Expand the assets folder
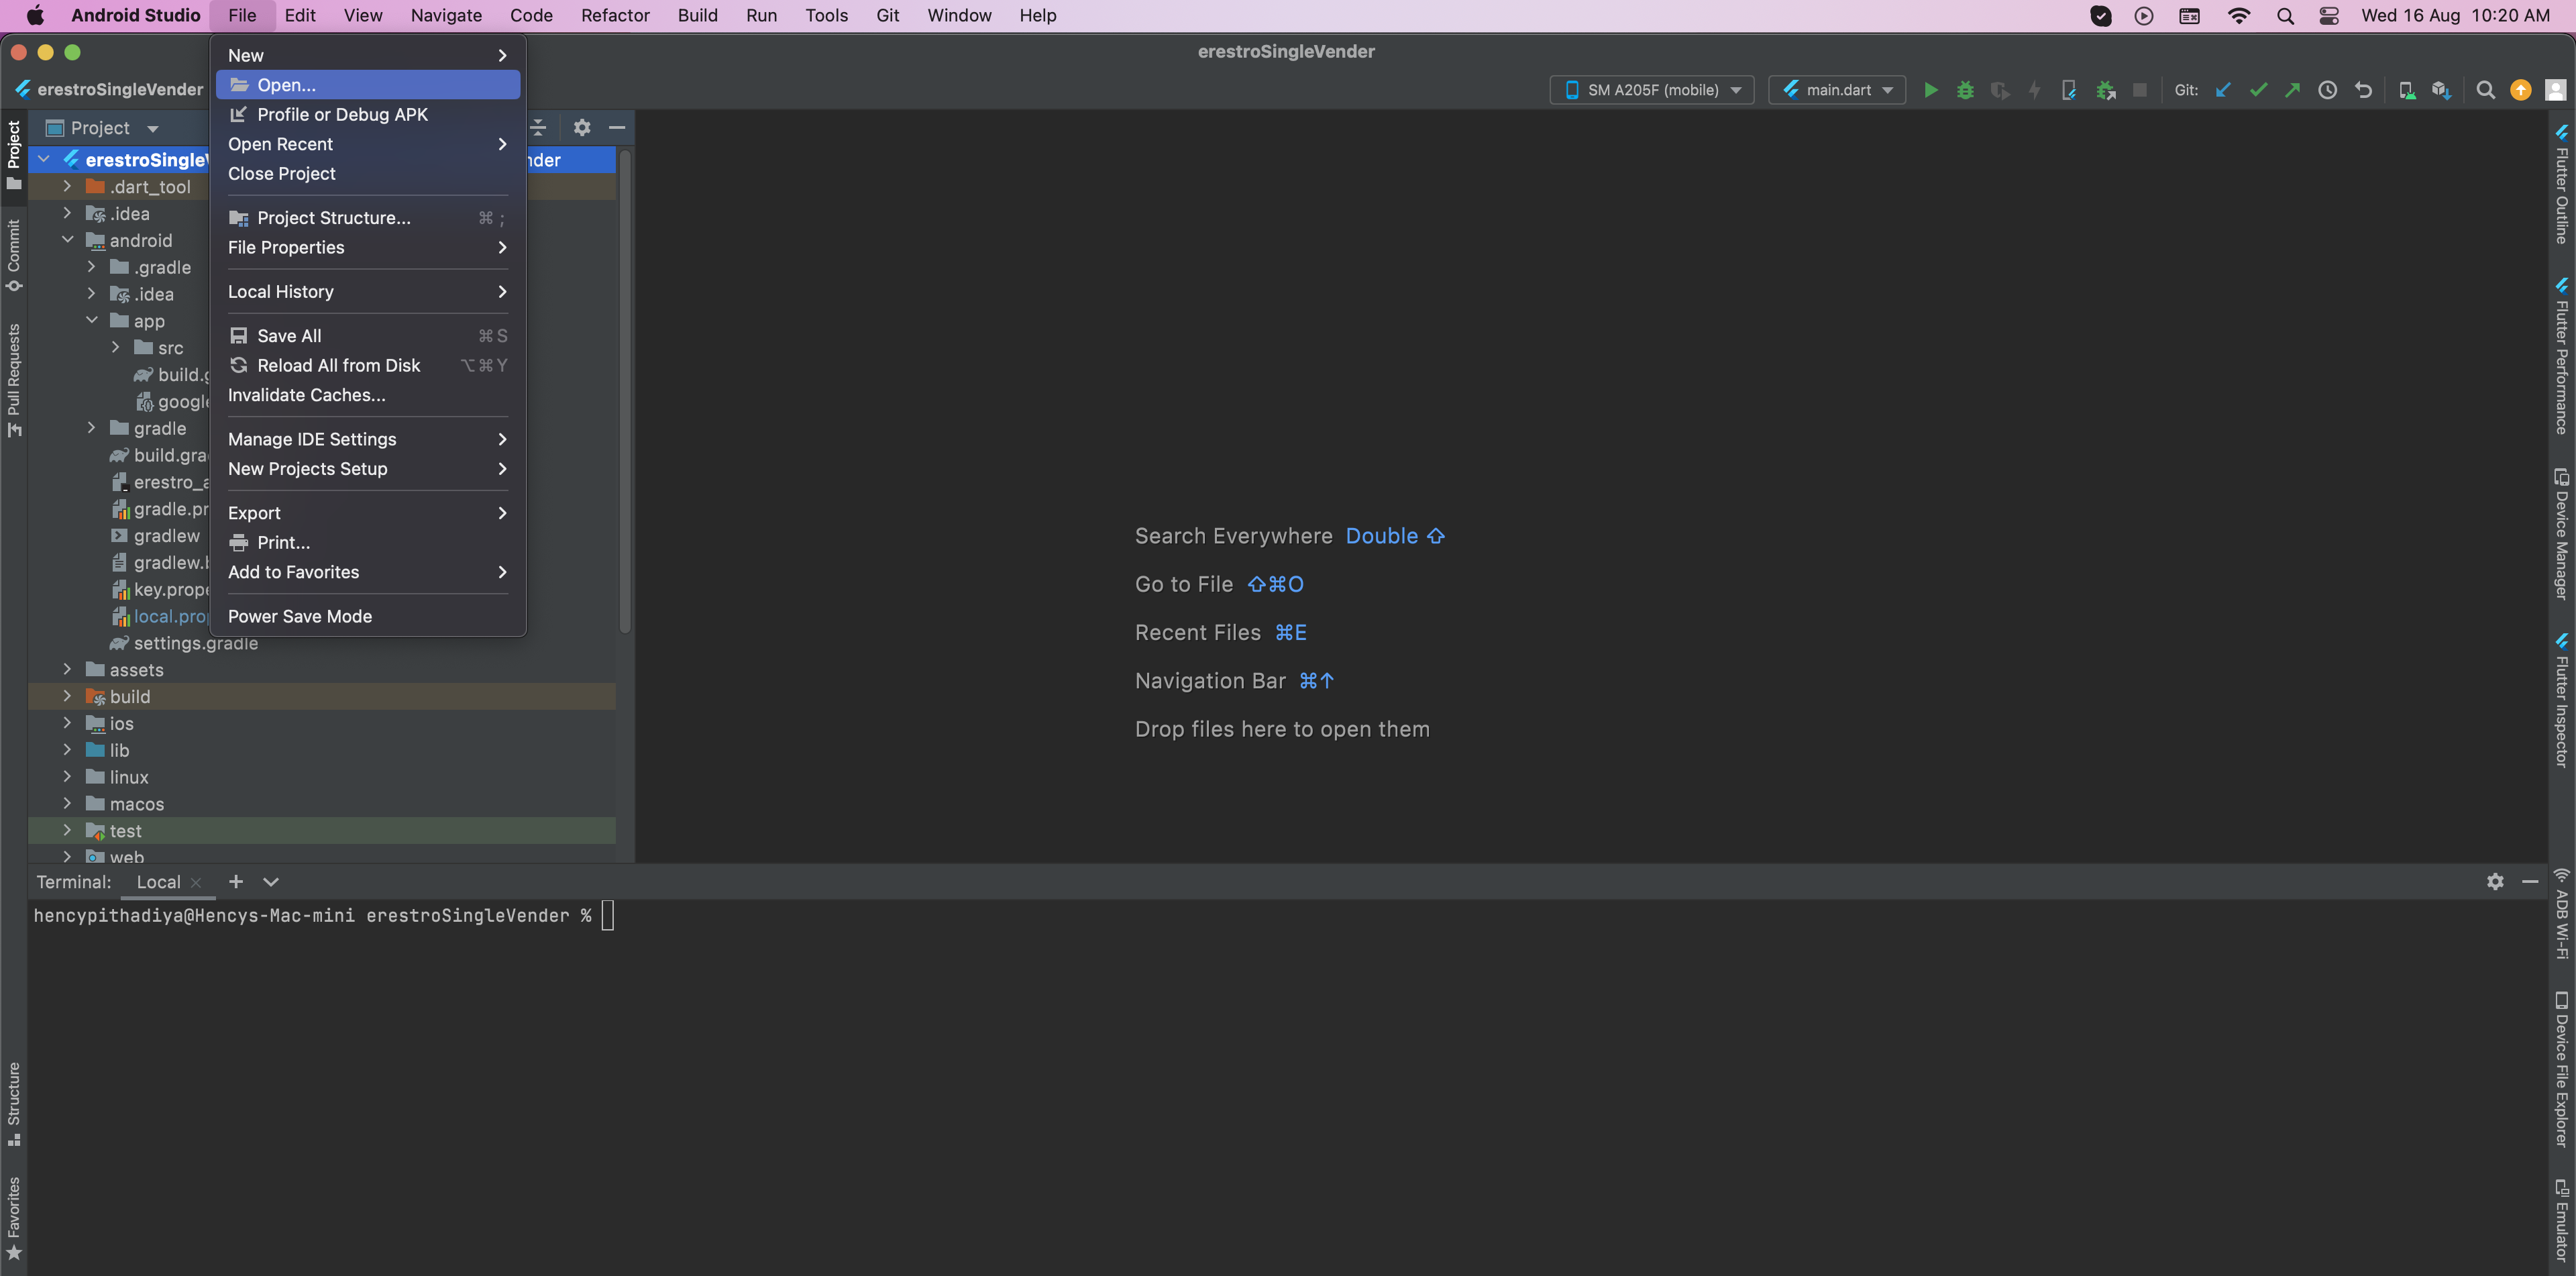This screenshot has width=2576, height=1276. pyautogui.click(x=67, y=669)
